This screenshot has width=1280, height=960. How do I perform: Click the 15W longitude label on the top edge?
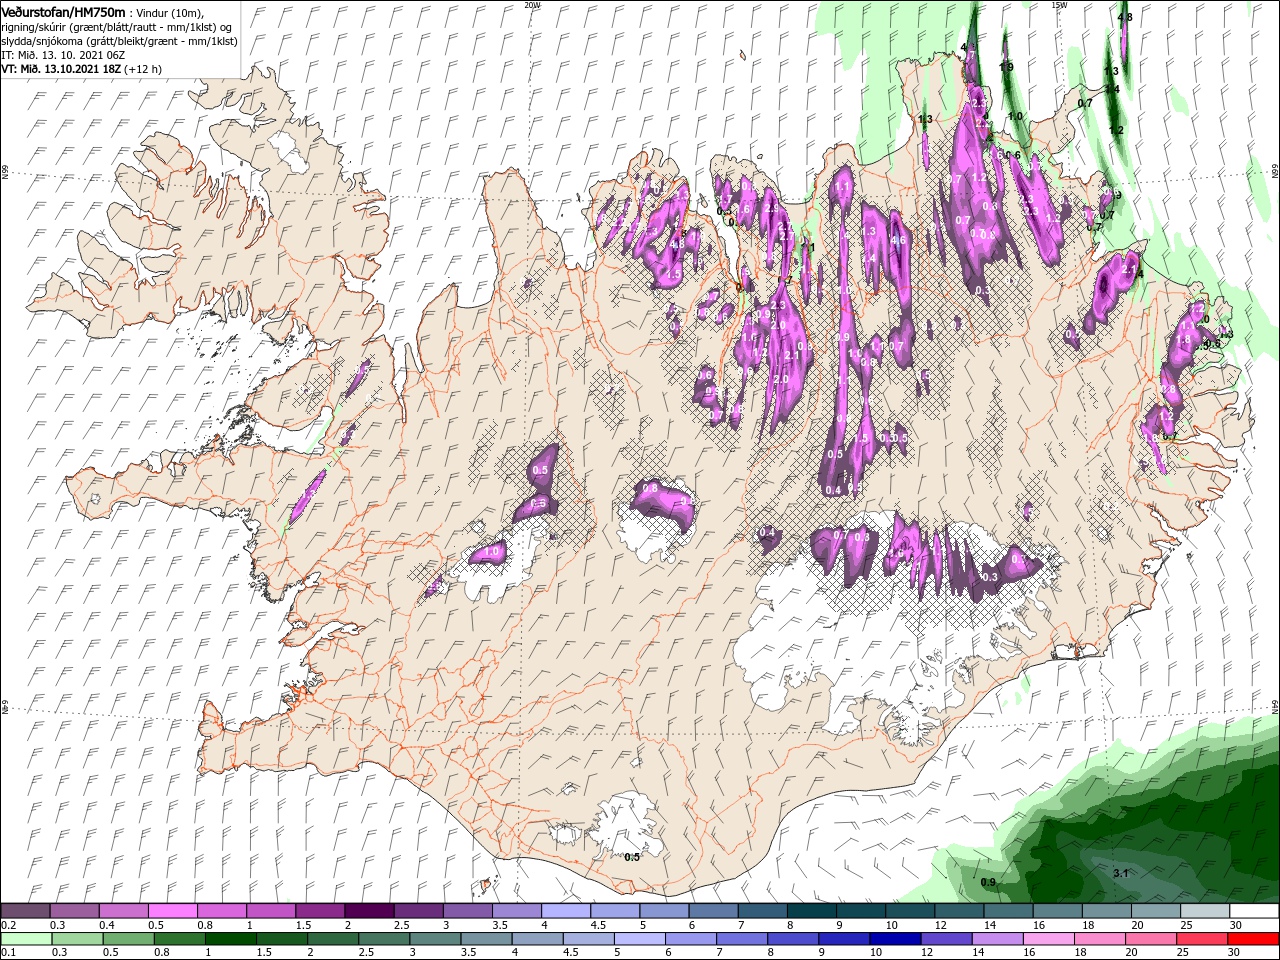point(1059,4)
